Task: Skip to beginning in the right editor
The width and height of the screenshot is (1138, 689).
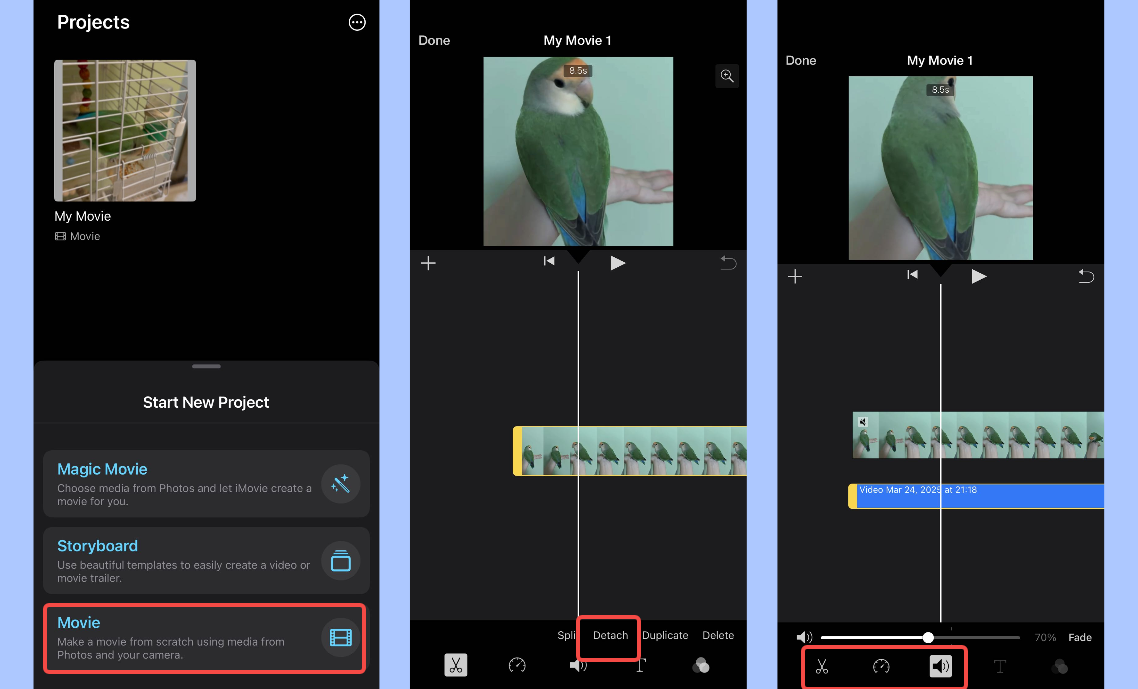Action: click(912, 274)
